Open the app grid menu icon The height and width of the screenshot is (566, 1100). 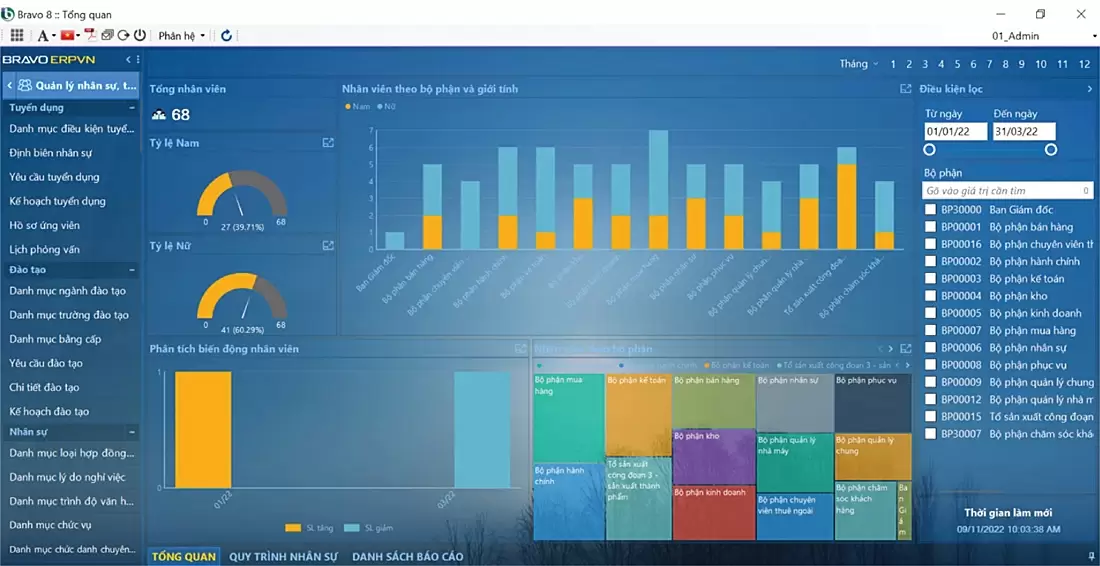pyautogui.click(x=17, y=35)
